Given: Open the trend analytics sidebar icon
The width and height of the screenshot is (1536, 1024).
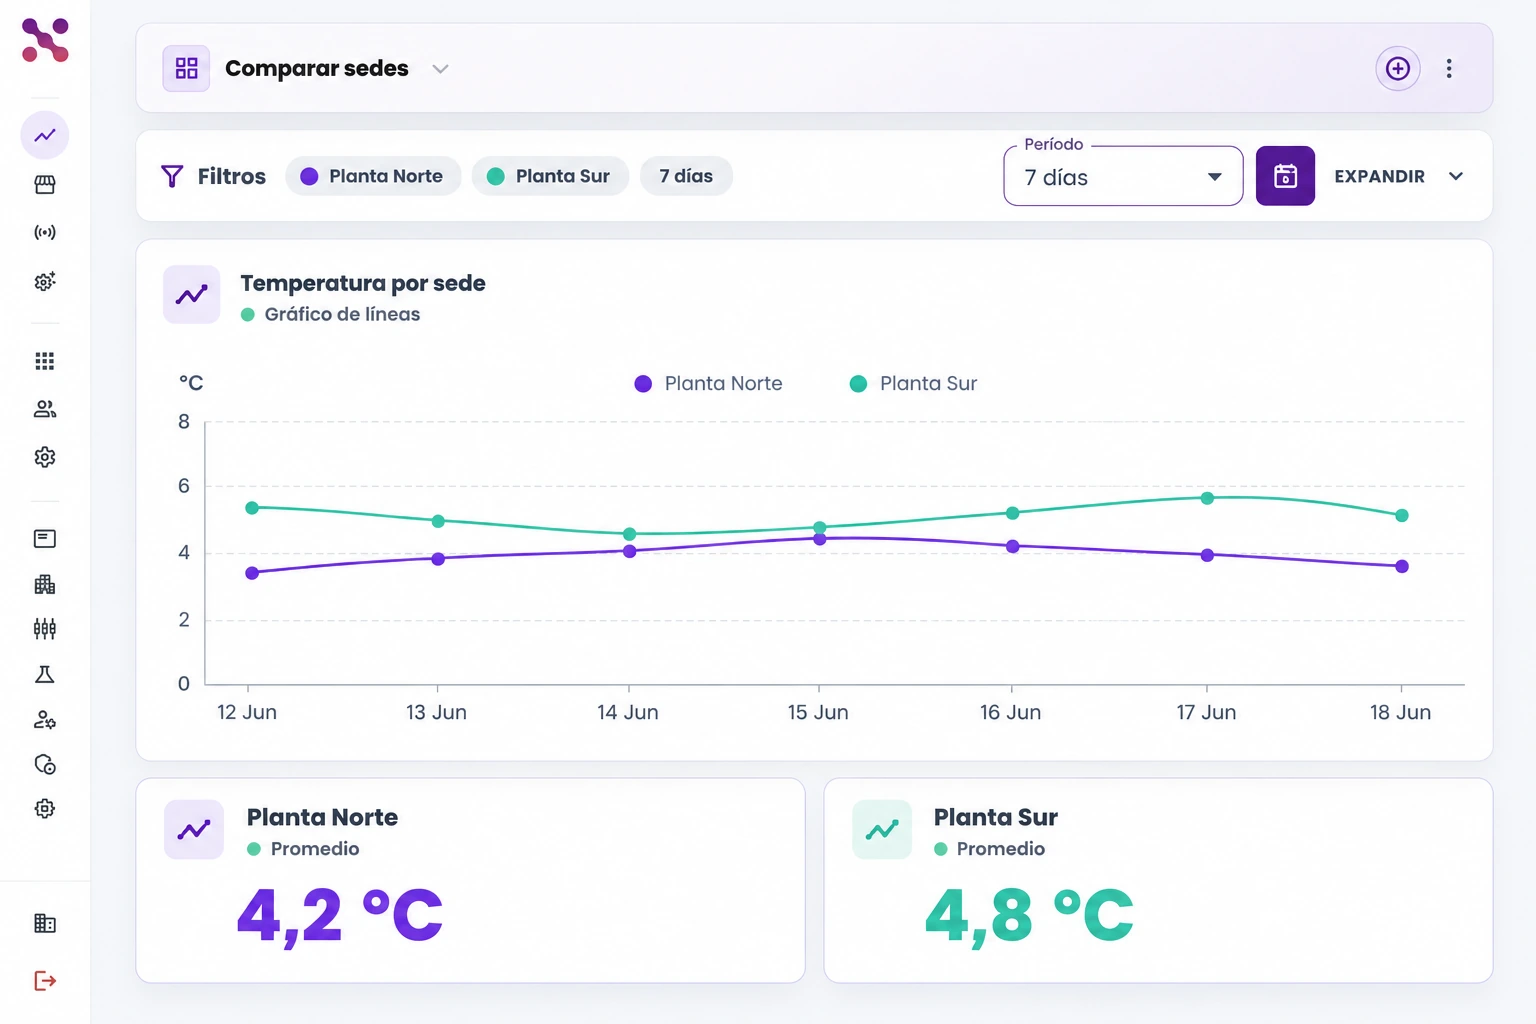Looking at the screenshot, I should 45,135.
